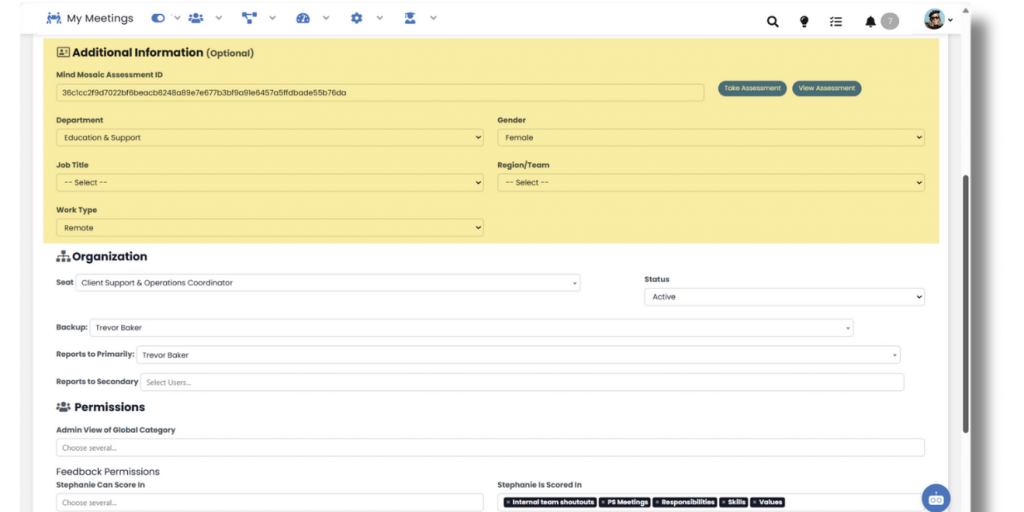Click the notifications bell icon
The height and width of the screenshot is (512, 1024).
(870, 21)
